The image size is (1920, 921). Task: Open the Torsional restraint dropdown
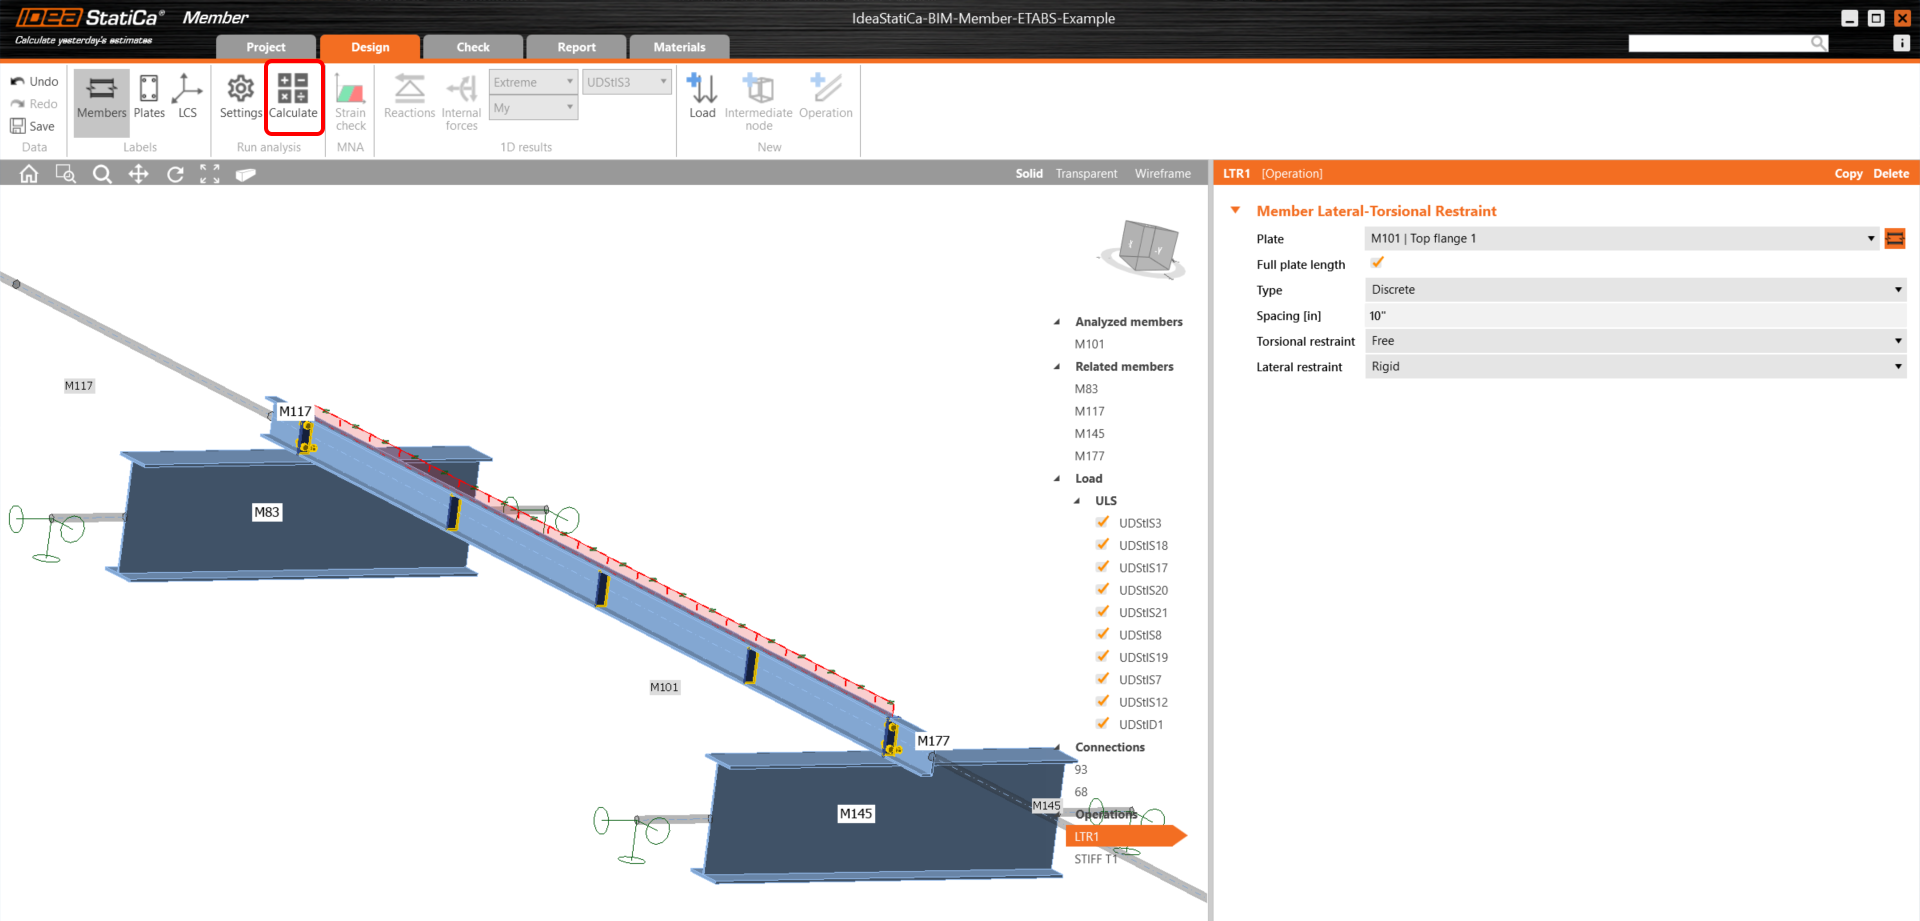(1634, 341)
